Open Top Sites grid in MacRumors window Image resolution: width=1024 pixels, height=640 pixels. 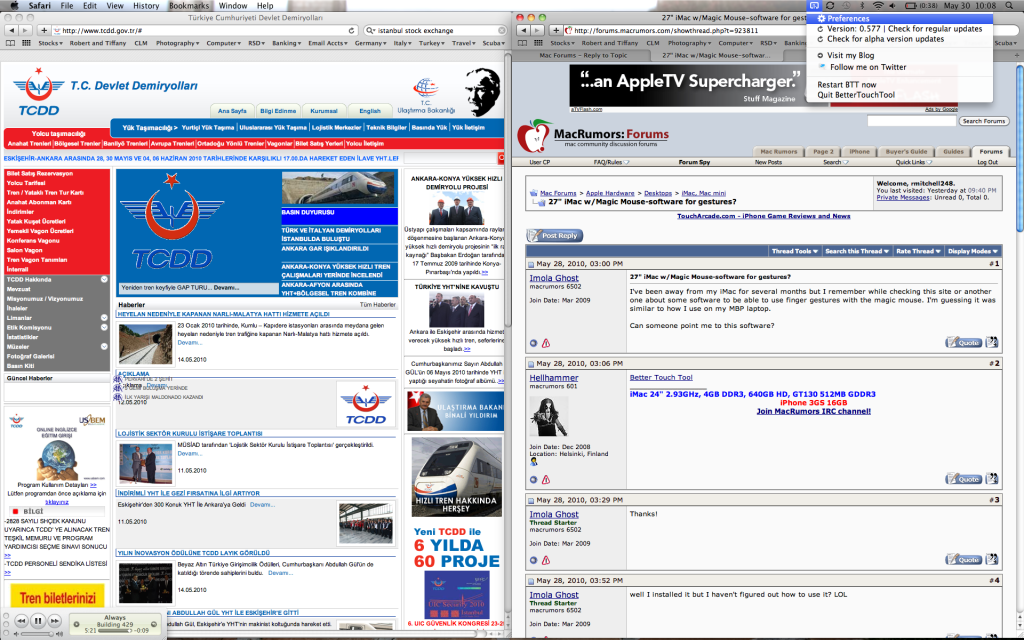coord(538,43)
